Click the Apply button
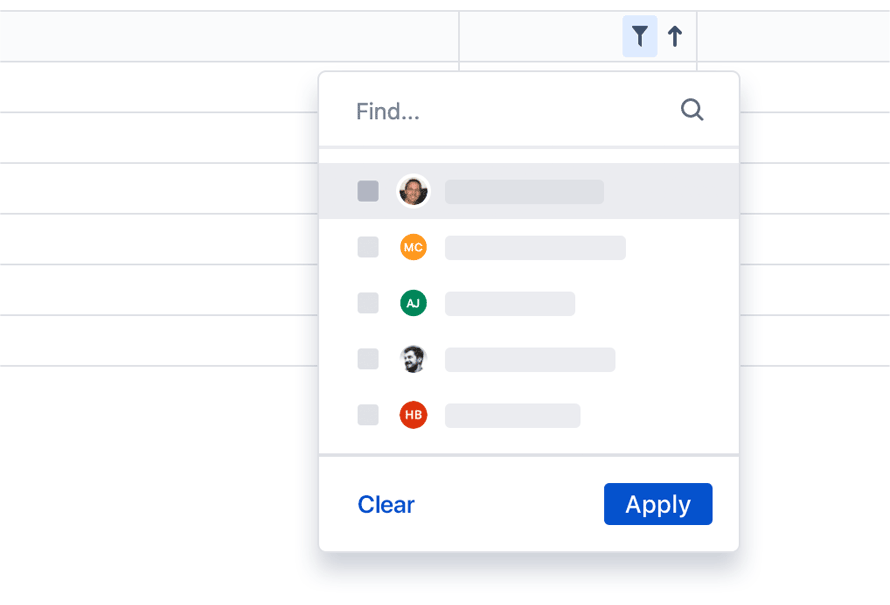 (x=658, y=504)
